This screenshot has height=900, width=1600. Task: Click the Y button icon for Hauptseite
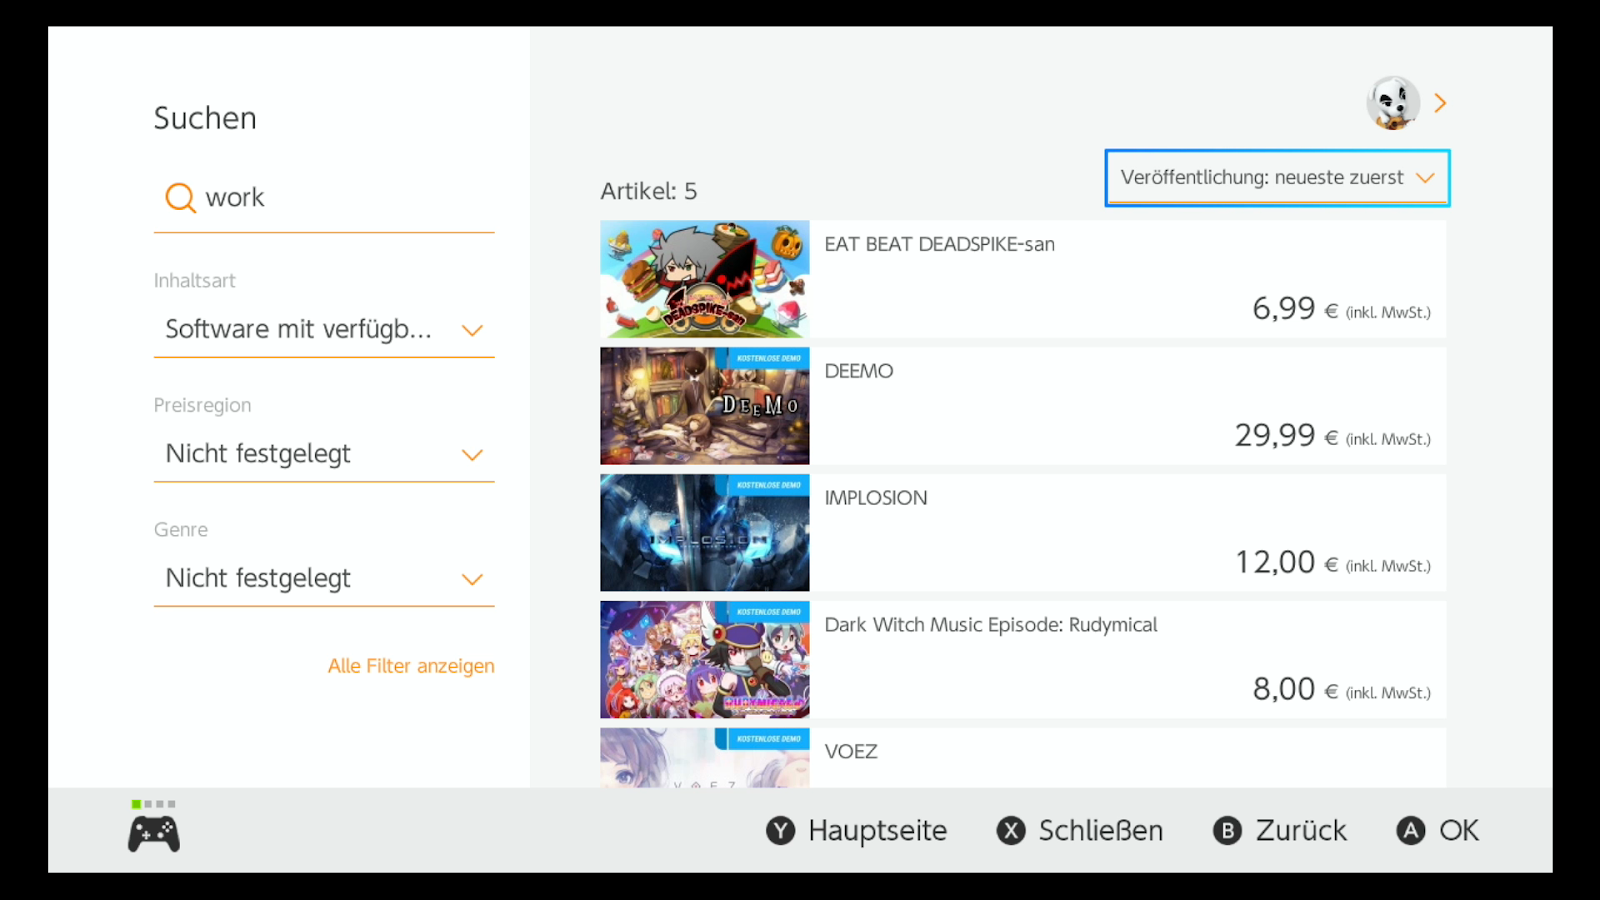[780, 830]
